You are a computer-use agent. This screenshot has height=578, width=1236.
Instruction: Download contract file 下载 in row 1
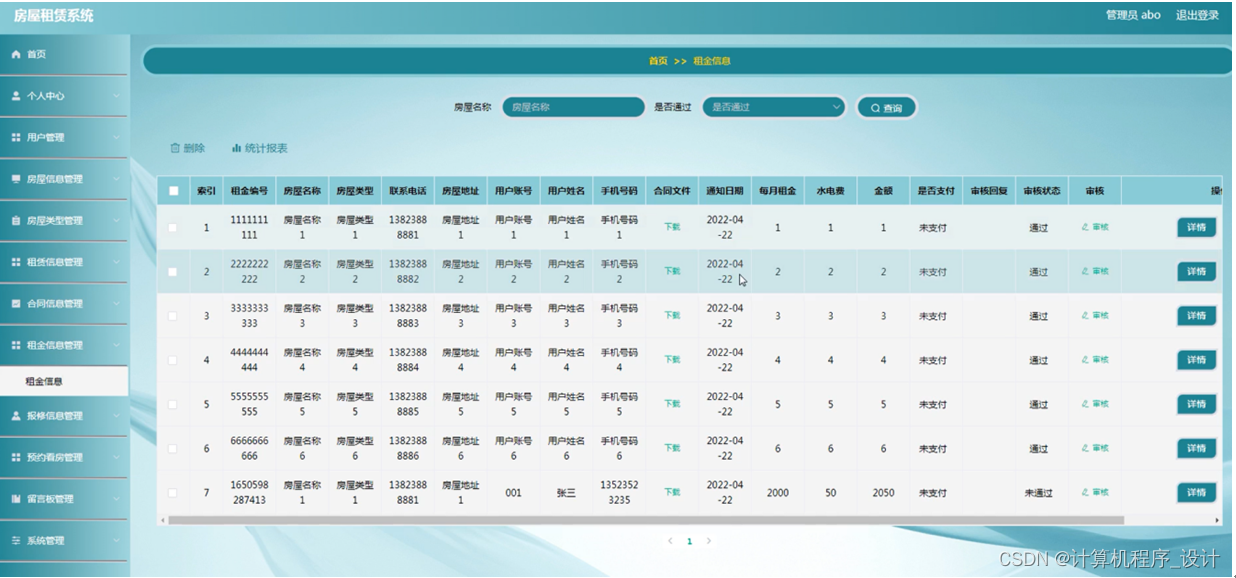tap(672, 227)
